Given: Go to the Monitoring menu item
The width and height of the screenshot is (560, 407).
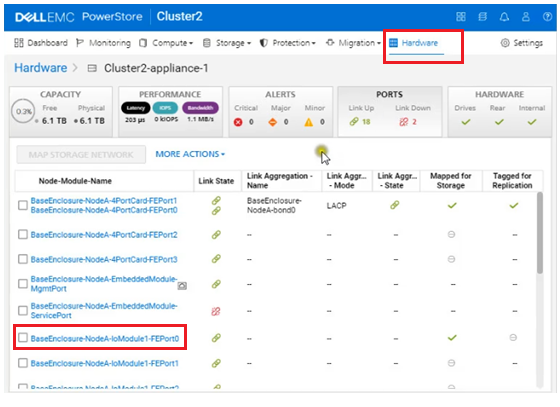Looking at the screenshot, I should [103, 43].
